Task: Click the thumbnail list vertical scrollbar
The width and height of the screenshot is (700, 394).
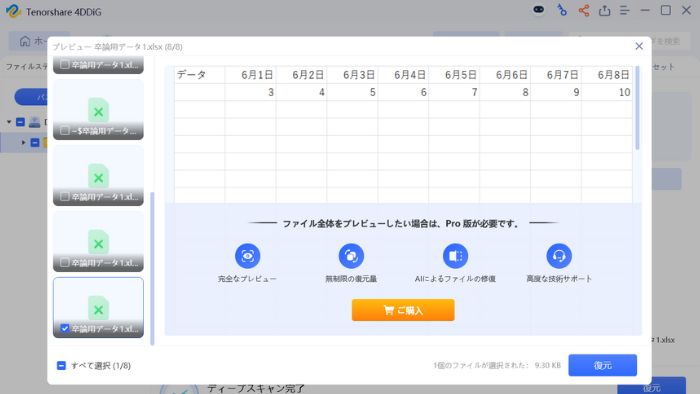Action: pos(152,269)
